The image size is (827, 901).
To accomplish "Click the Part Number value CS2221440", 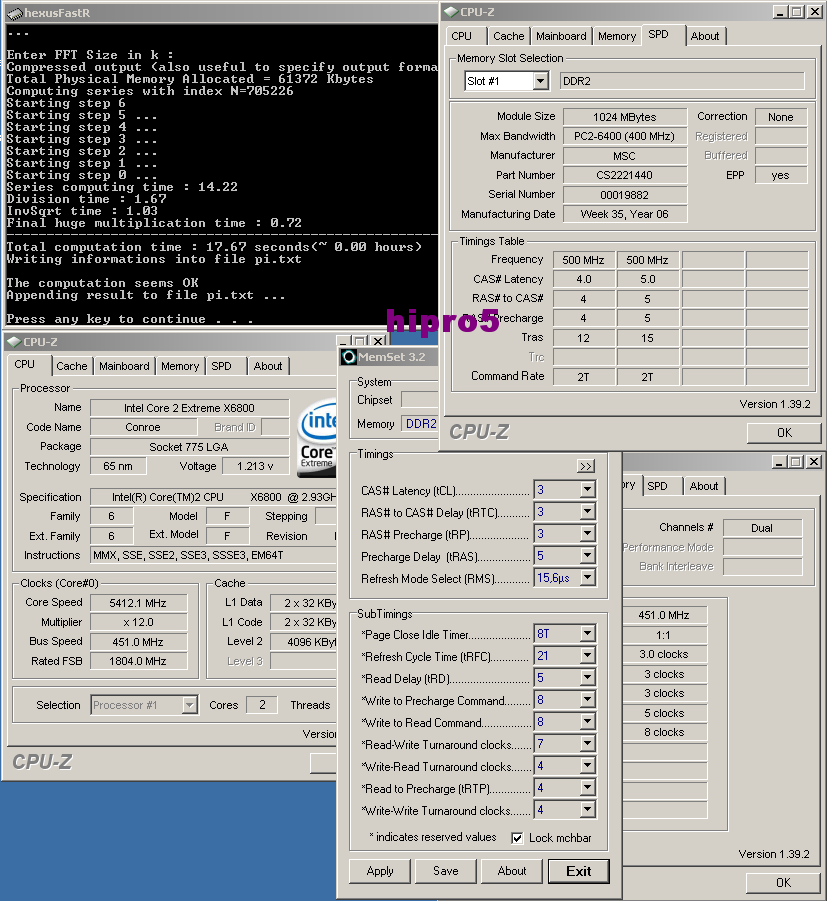I will coord(625,175).
